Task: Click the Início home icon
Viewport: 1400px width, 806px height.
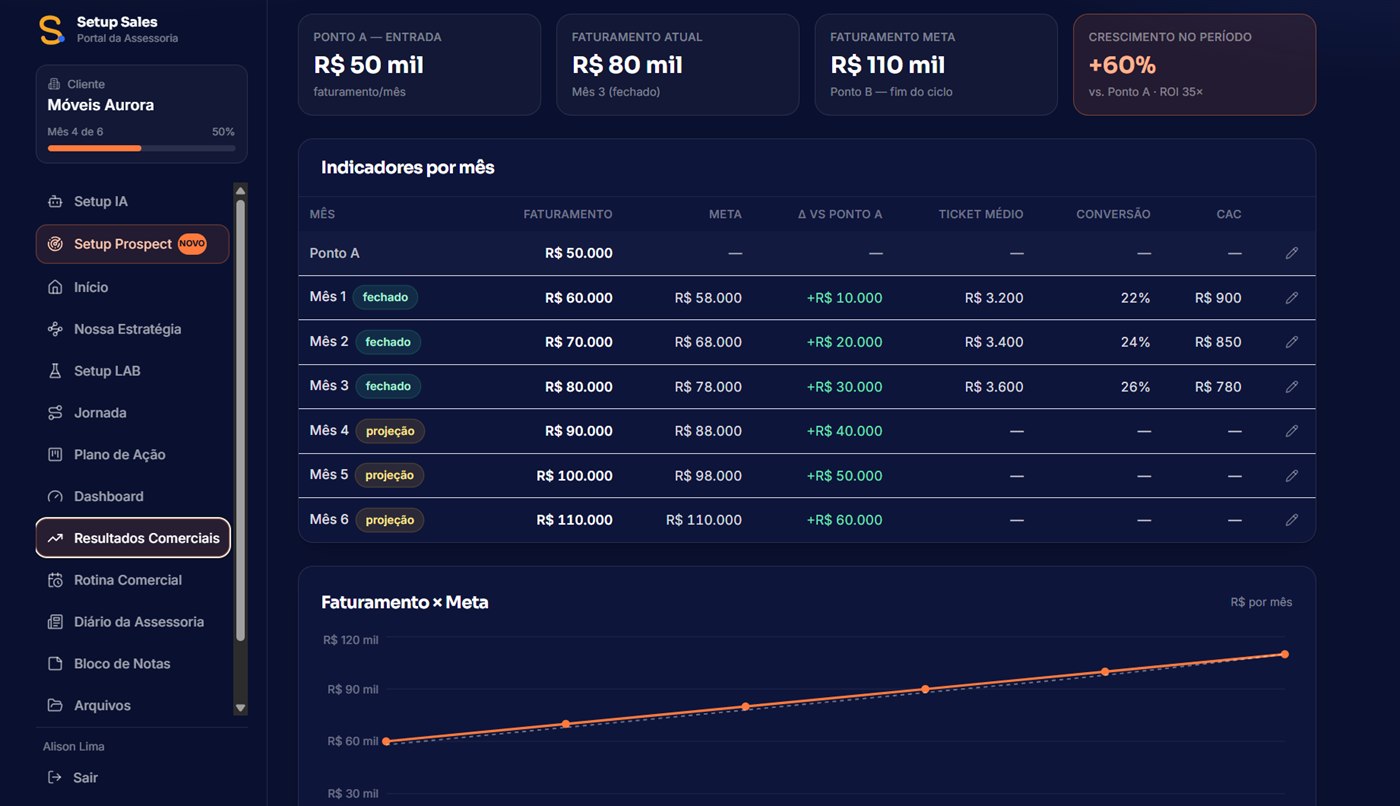Action: coord(55,287)
